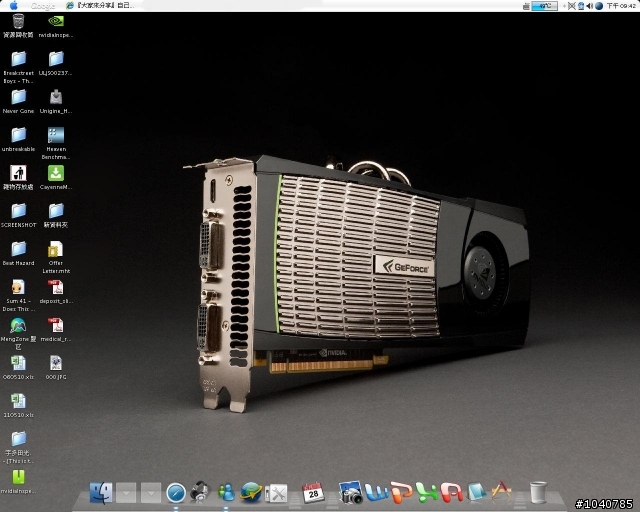Open the SCREENSHOT folder
This screenshot has width=640, height=512.
[18, 216]
